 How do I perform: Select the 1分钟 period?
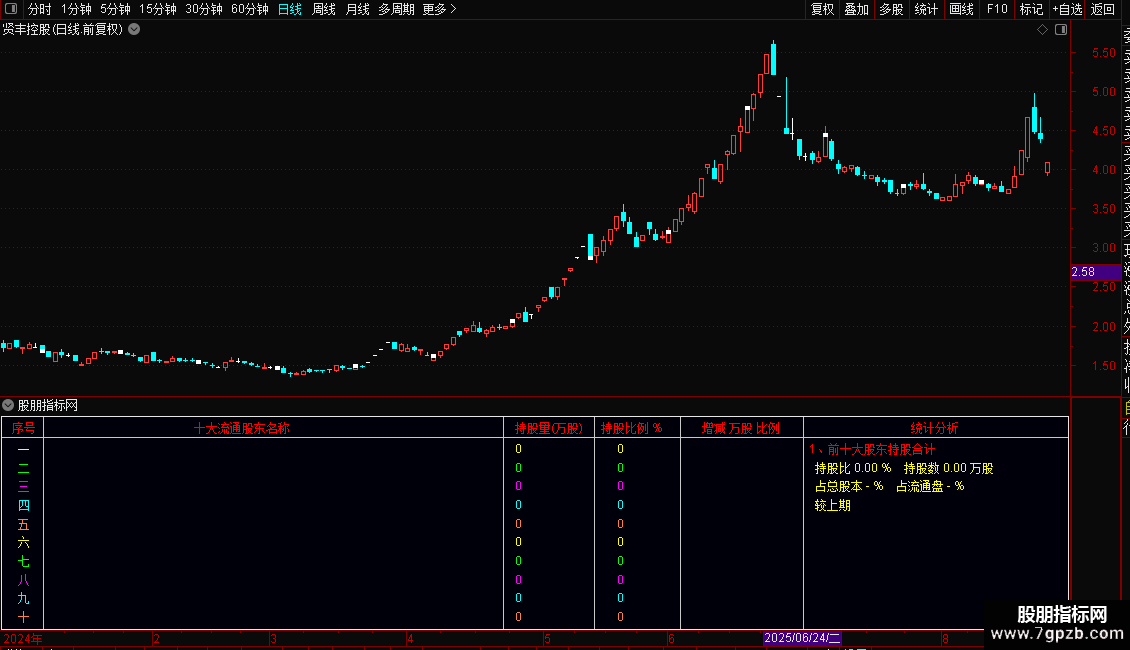76,9
